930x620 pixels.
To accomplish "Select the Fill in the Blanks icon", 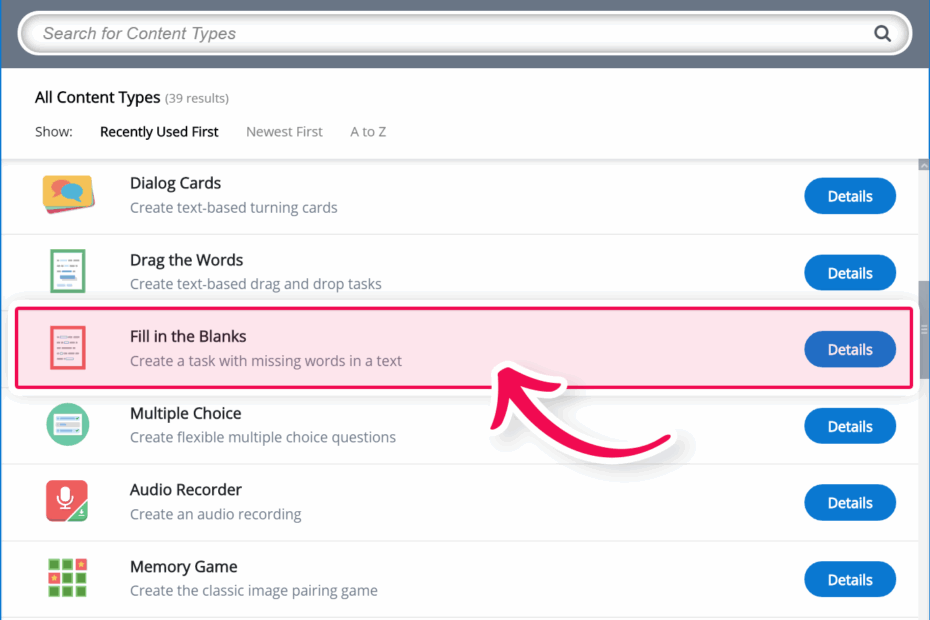I will (x=68, y=348).
